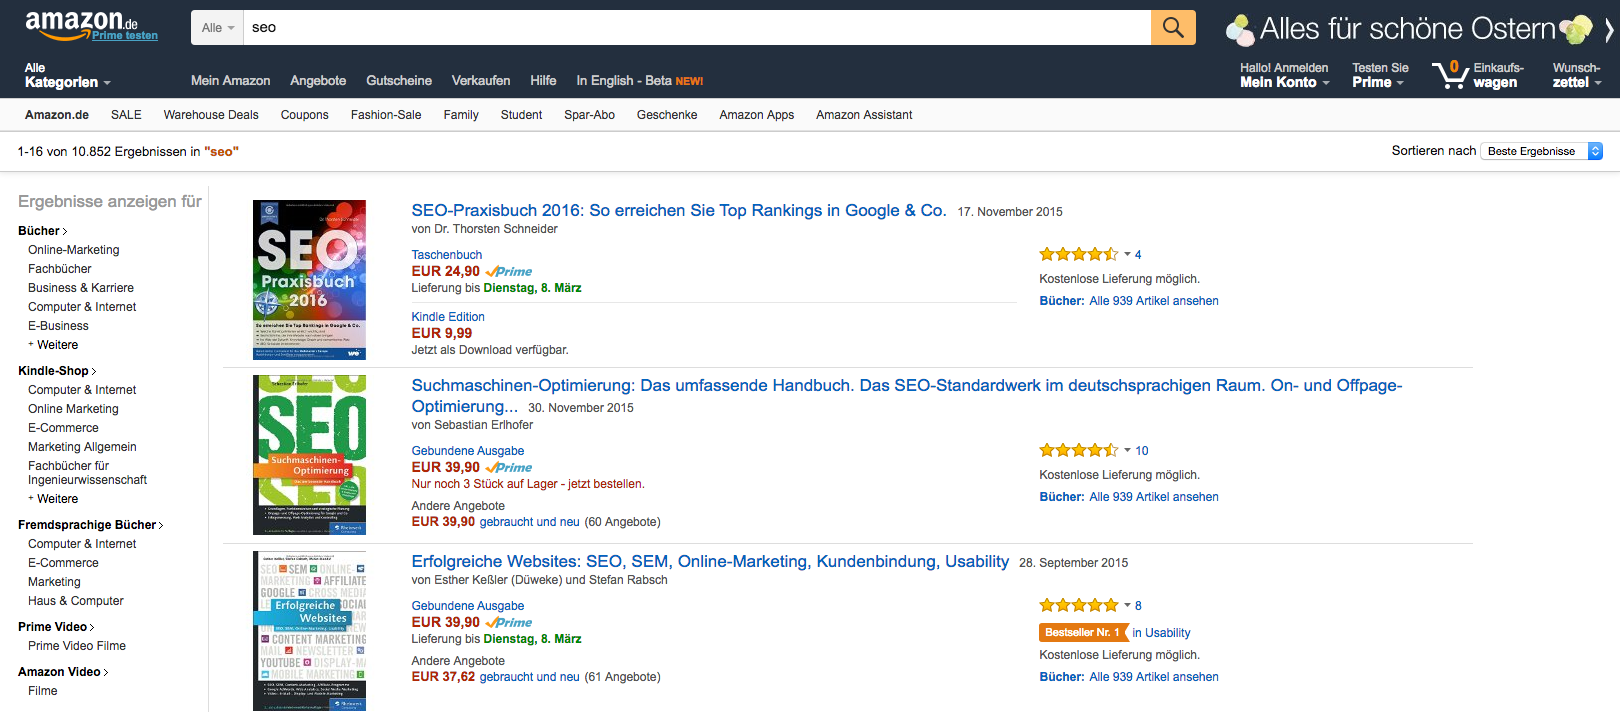
Task: Open Suchmaschinen-Optimierung handbook title link
Action: [907, 396]
